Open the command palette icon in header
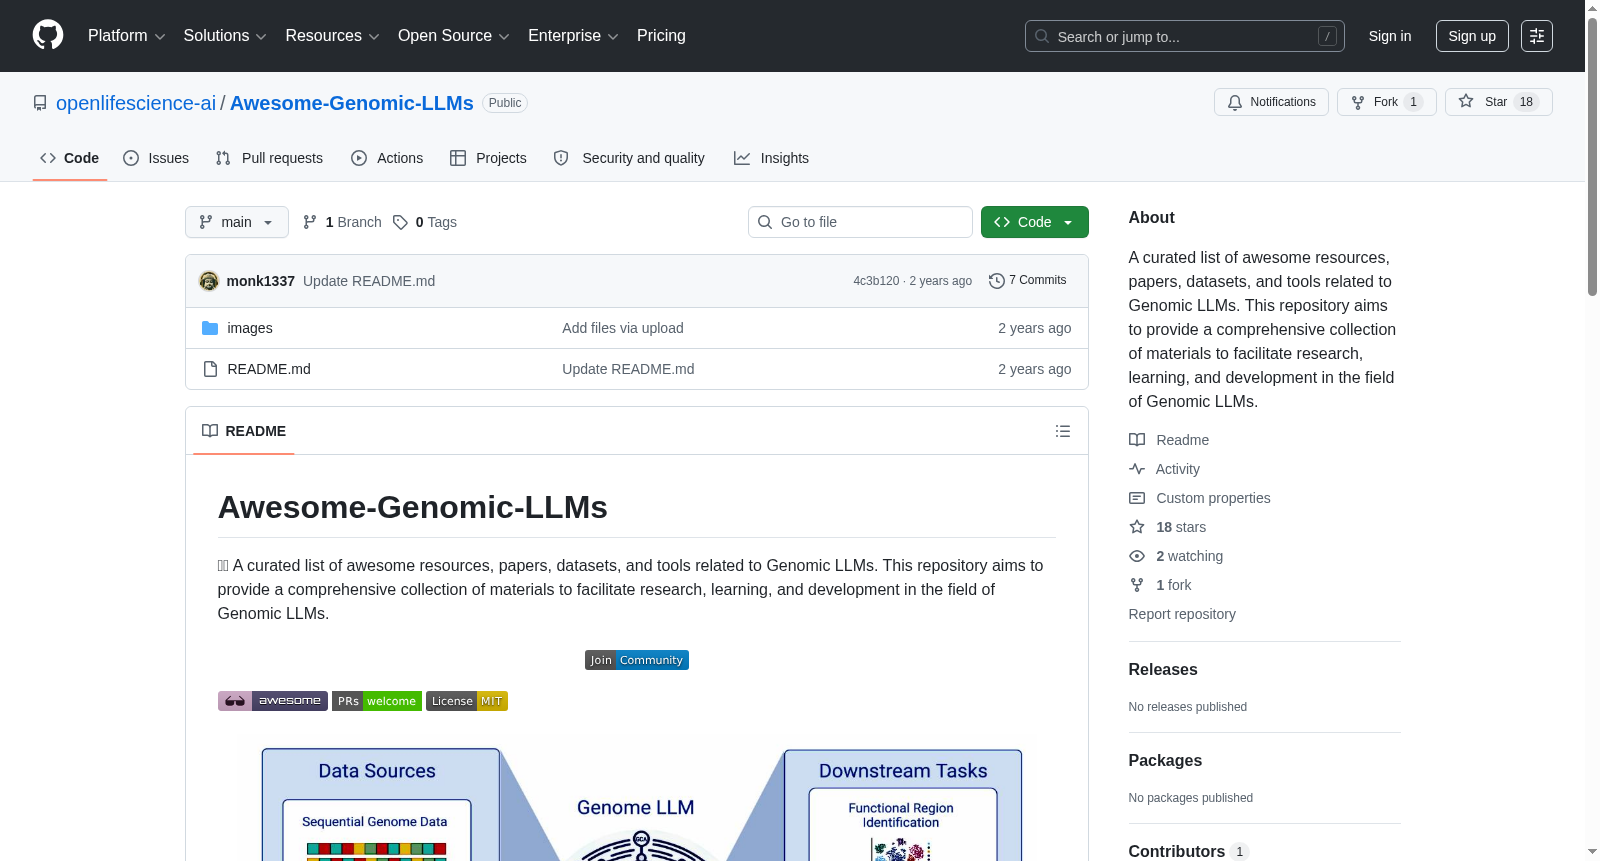This screenshot has height=861, width=1600. pos(1537,36)
